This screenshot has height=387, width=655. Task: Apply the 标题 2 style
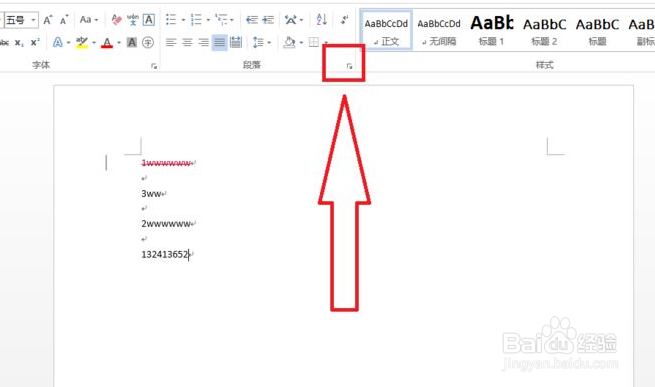544,31
